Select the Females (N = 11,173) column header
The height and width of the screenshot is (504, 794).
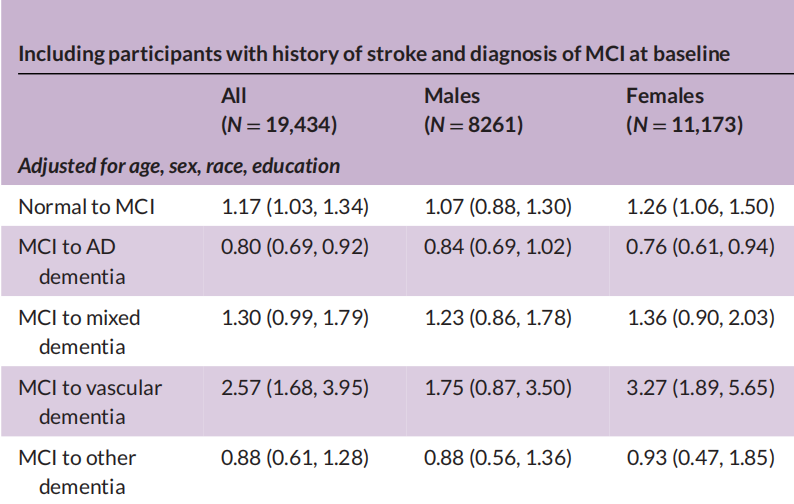[685, 111]
